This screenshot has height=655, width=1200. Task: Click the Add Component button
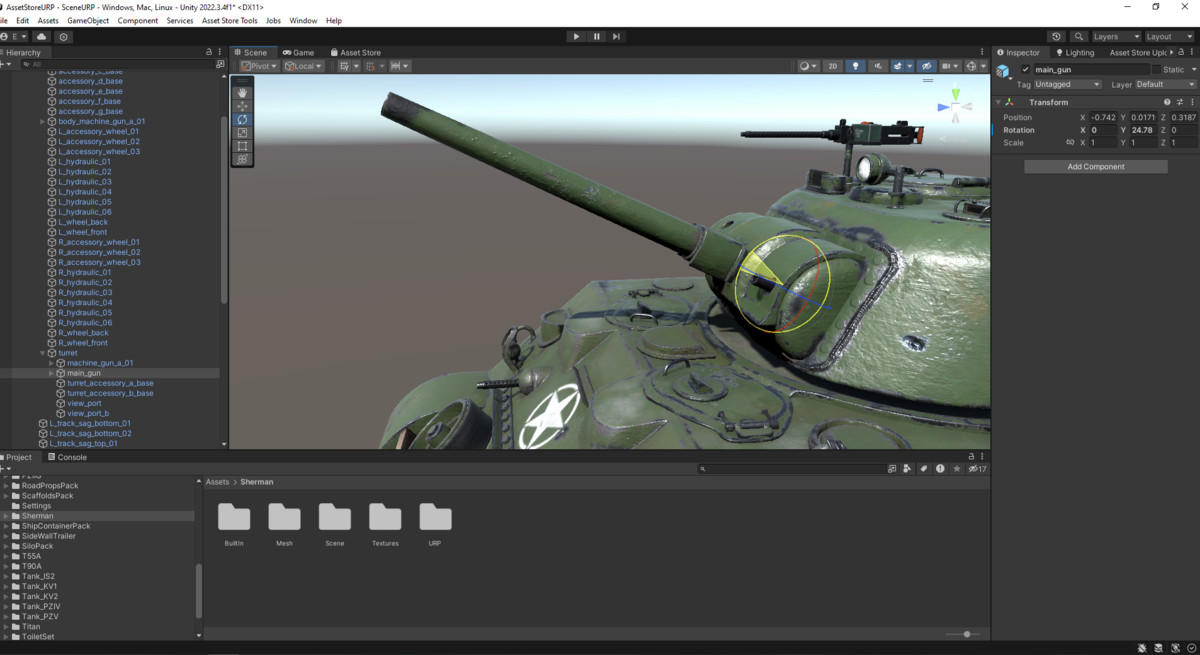coord(1096,167)
